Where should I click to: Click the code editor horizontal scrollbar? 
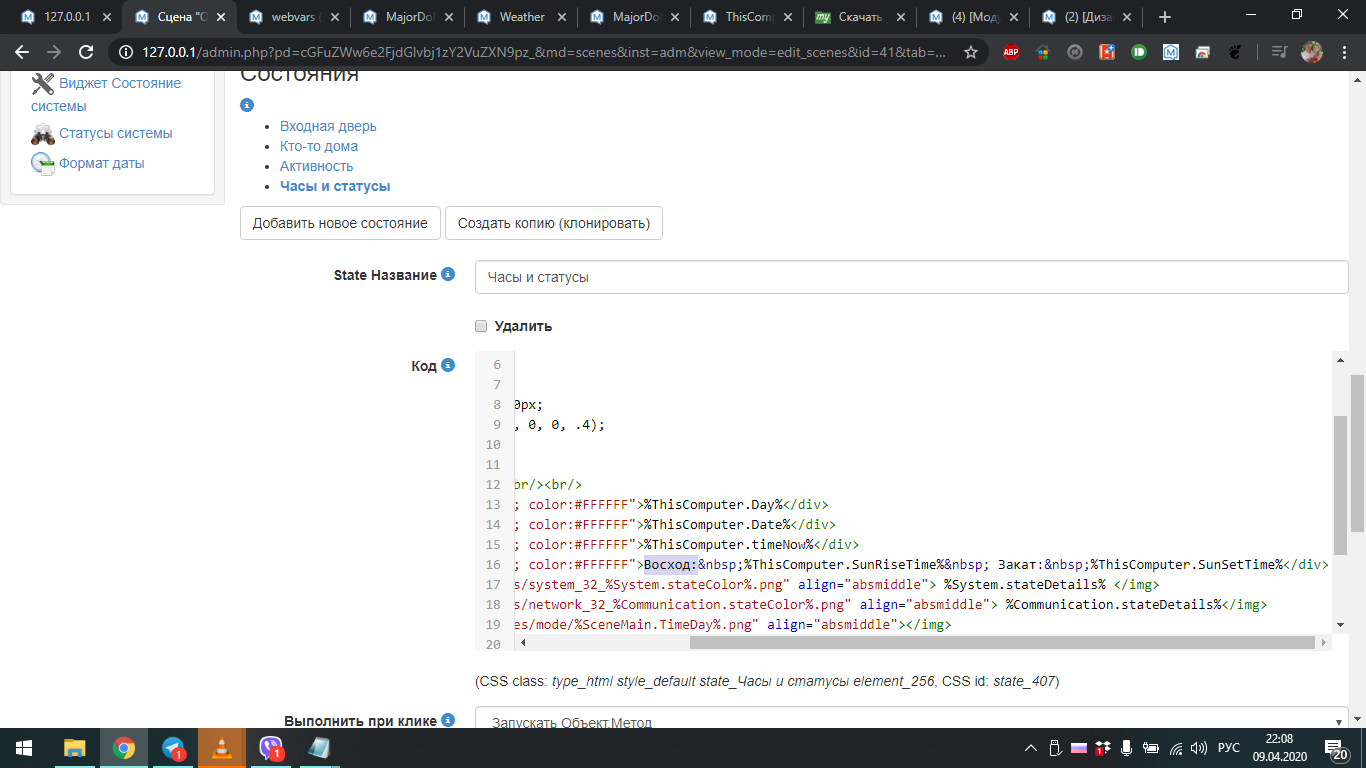1000,643
